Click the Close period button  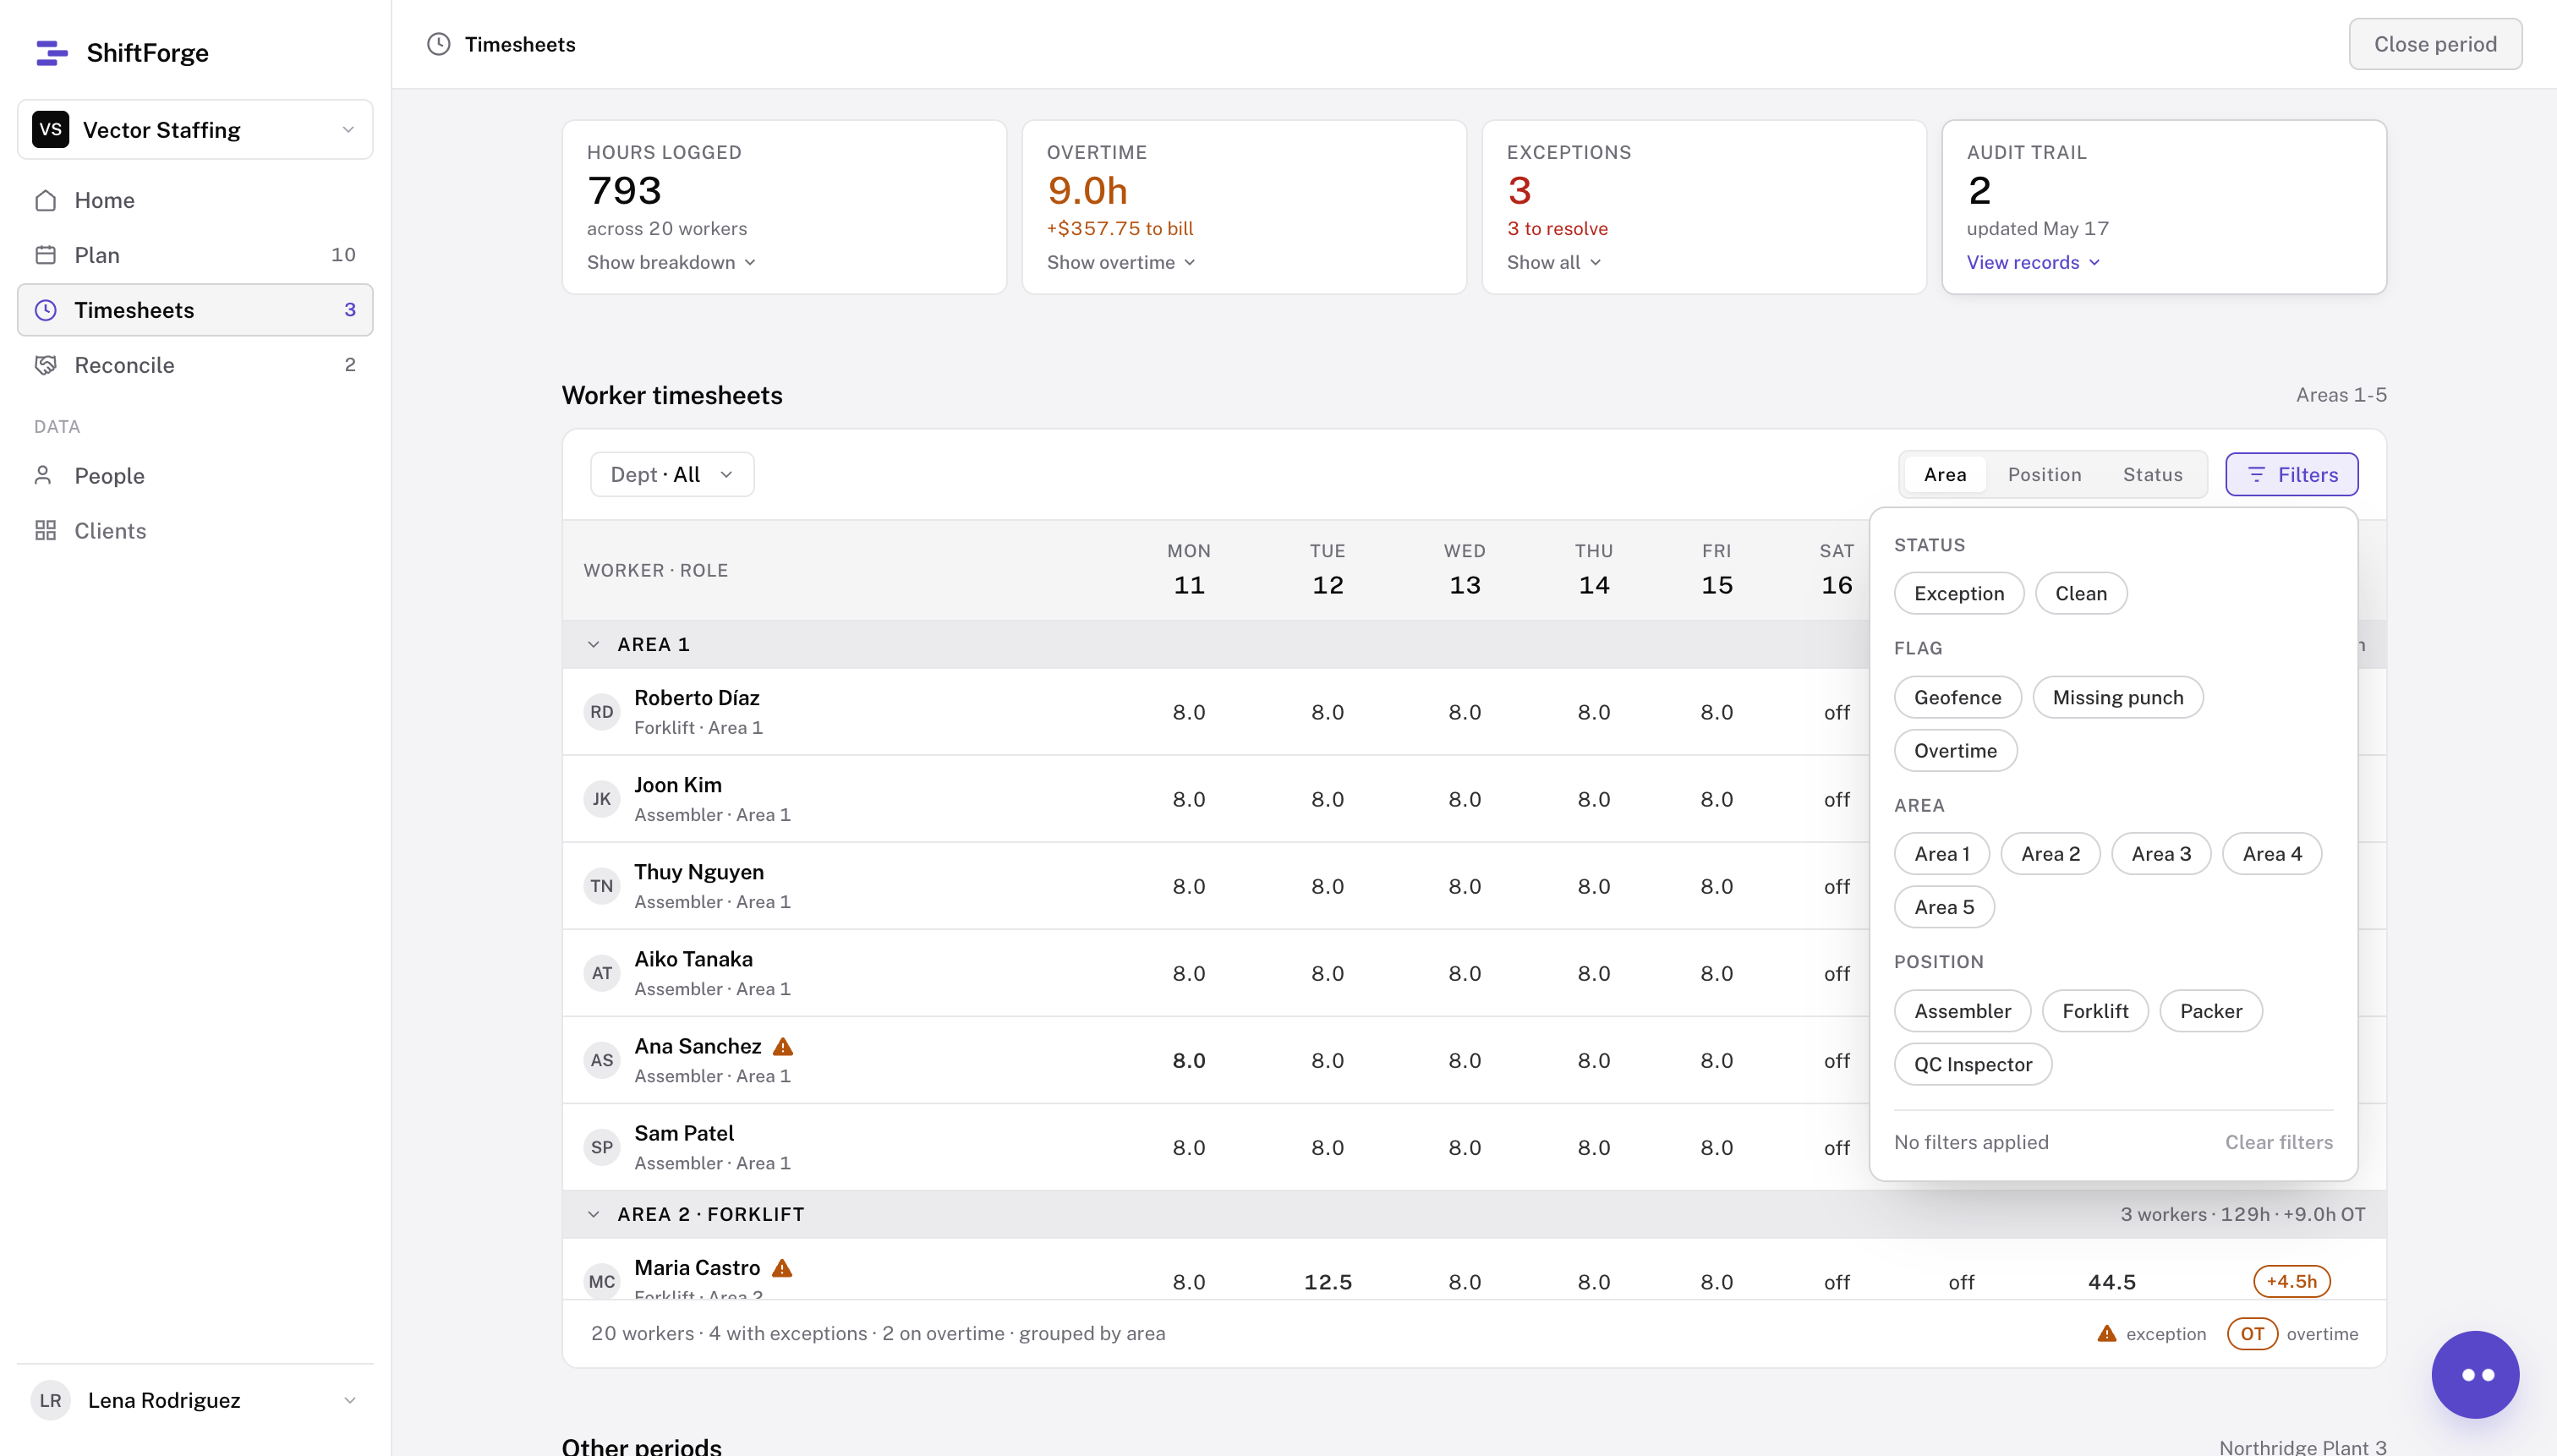2434,44
